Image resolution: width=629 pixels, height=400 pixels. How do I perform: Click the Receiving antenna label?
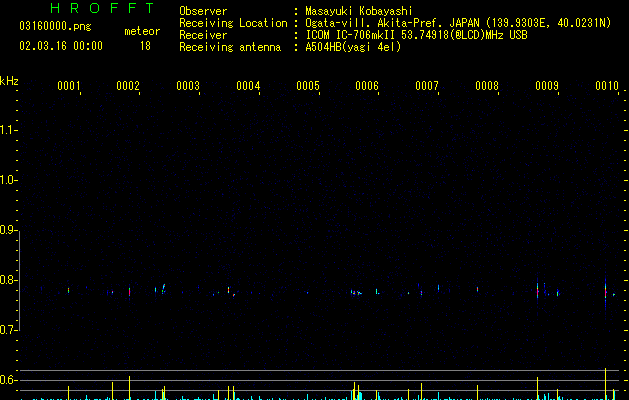pos(230,47)
